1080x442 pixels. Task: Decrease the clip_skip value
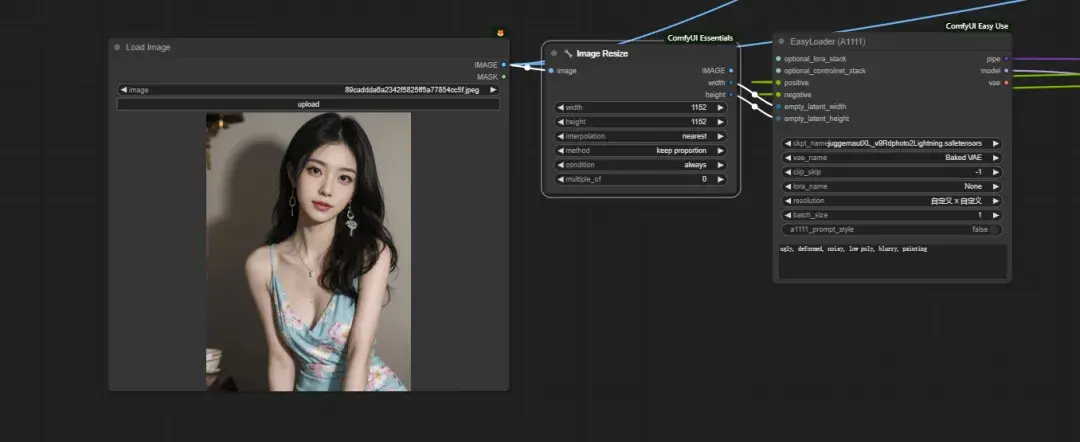click(788, 172)
